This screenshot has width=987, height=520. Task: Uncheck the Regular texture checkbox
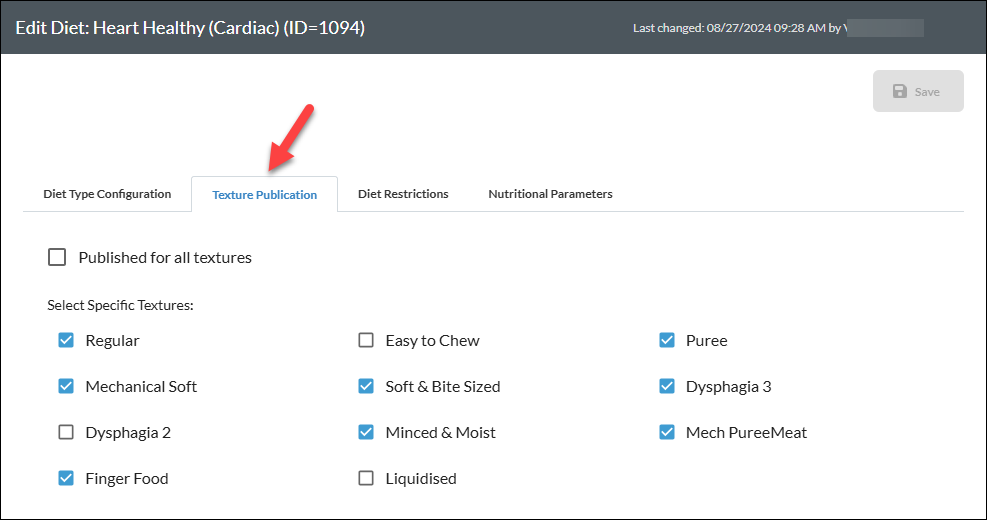pos(66,340)
